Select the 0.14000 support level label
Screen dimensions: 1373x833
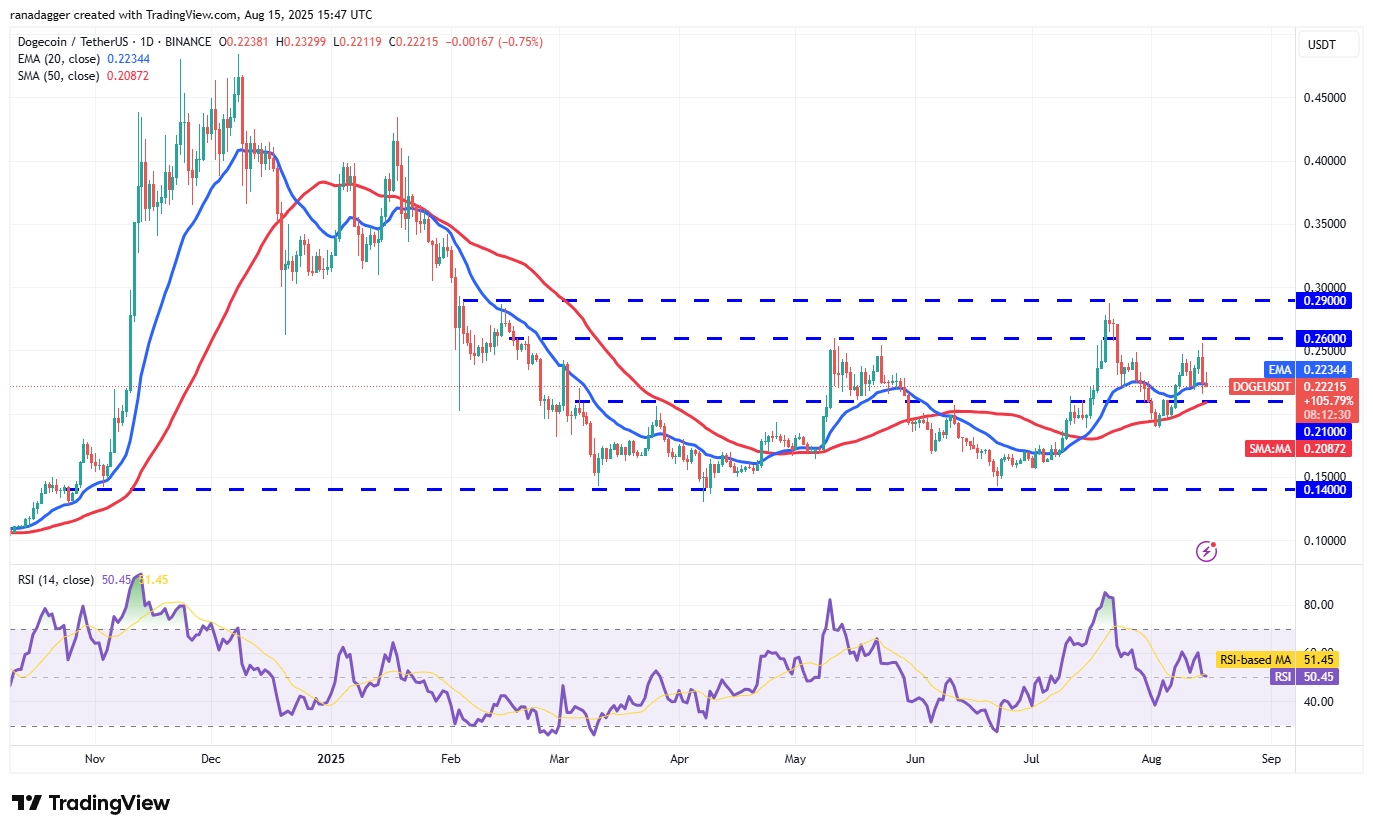1325,489
